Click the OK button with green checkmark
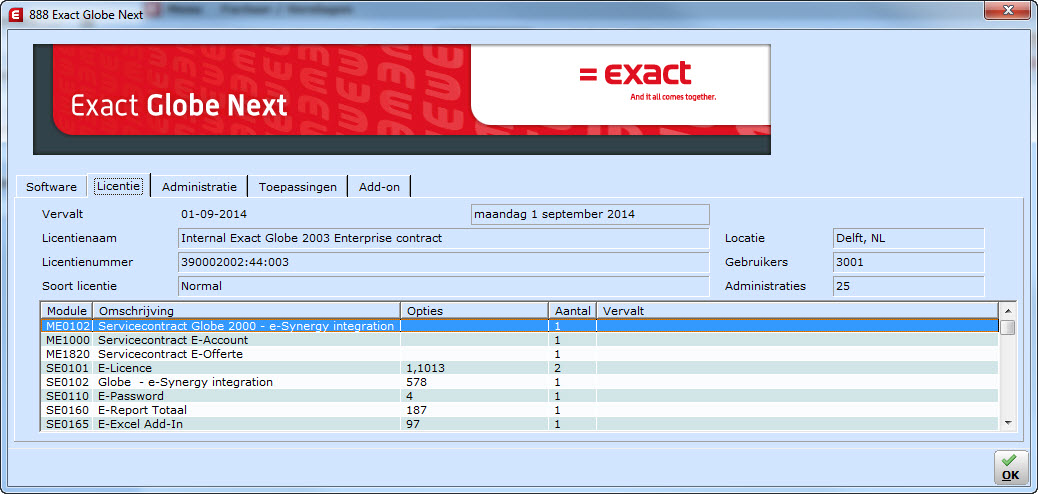The image size is (1038, 494). tap(1010, 468)
